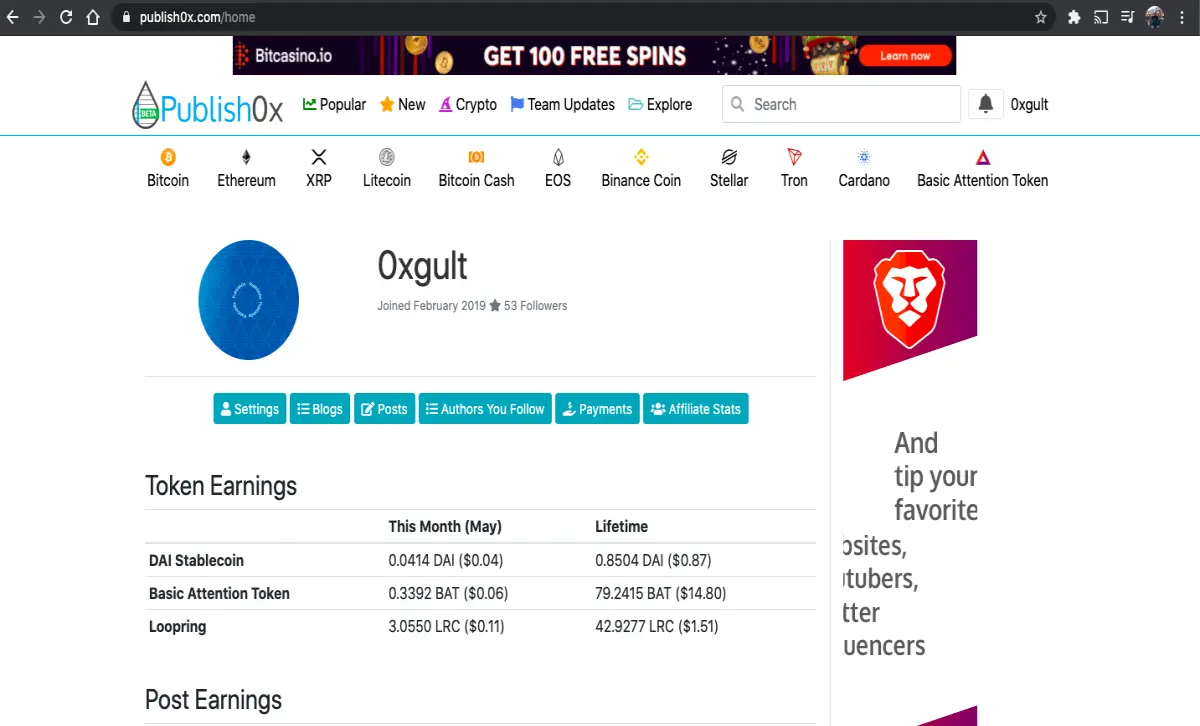The image size is (1200, 726).
Task: Select the Bitcoin Cash icon
Action: point(476,157)
